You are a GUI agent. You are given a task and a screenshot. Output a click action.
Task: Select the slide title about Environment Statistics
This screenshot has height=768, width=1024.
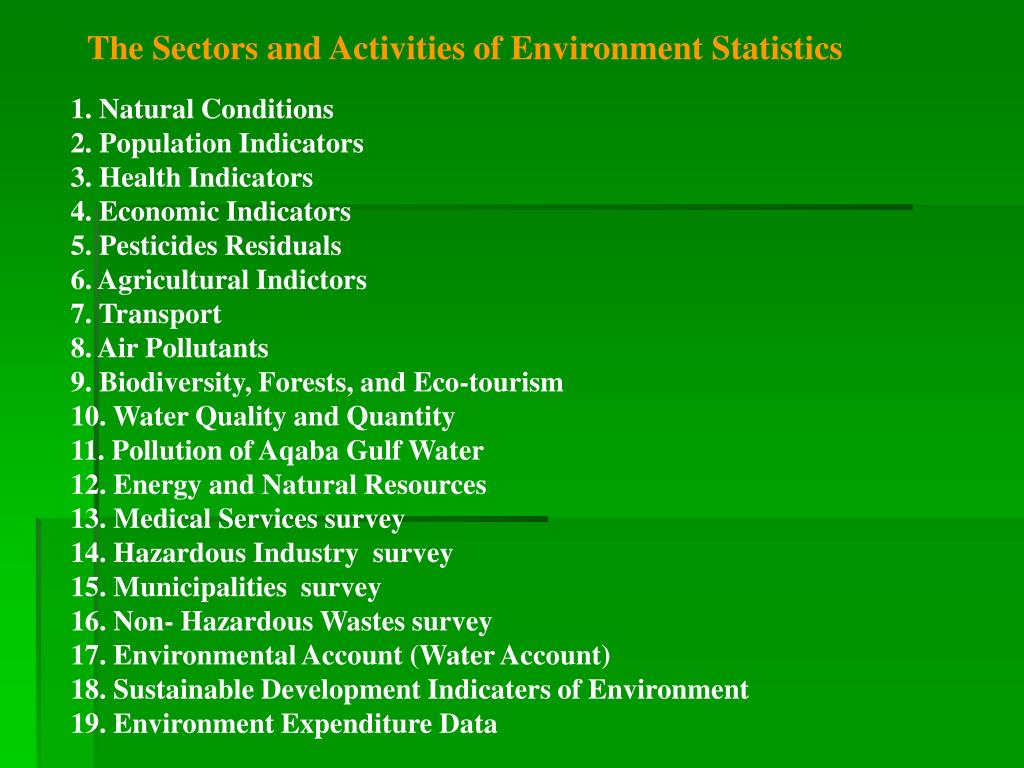tap(464, 48)
